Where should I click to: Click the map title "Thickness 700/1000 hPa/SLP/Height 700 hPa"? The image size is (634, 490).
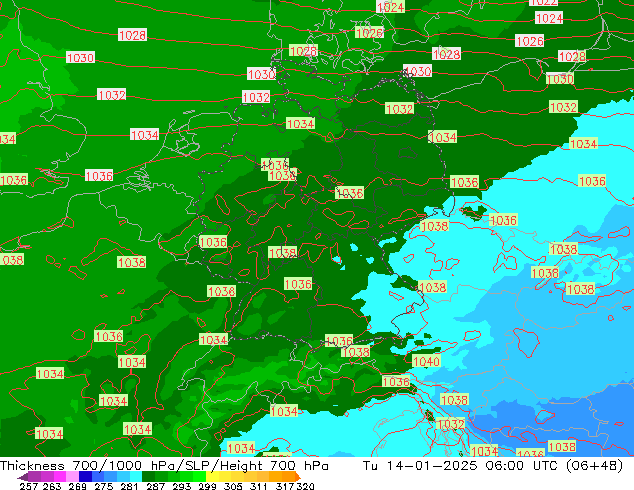tap(164, 466)
